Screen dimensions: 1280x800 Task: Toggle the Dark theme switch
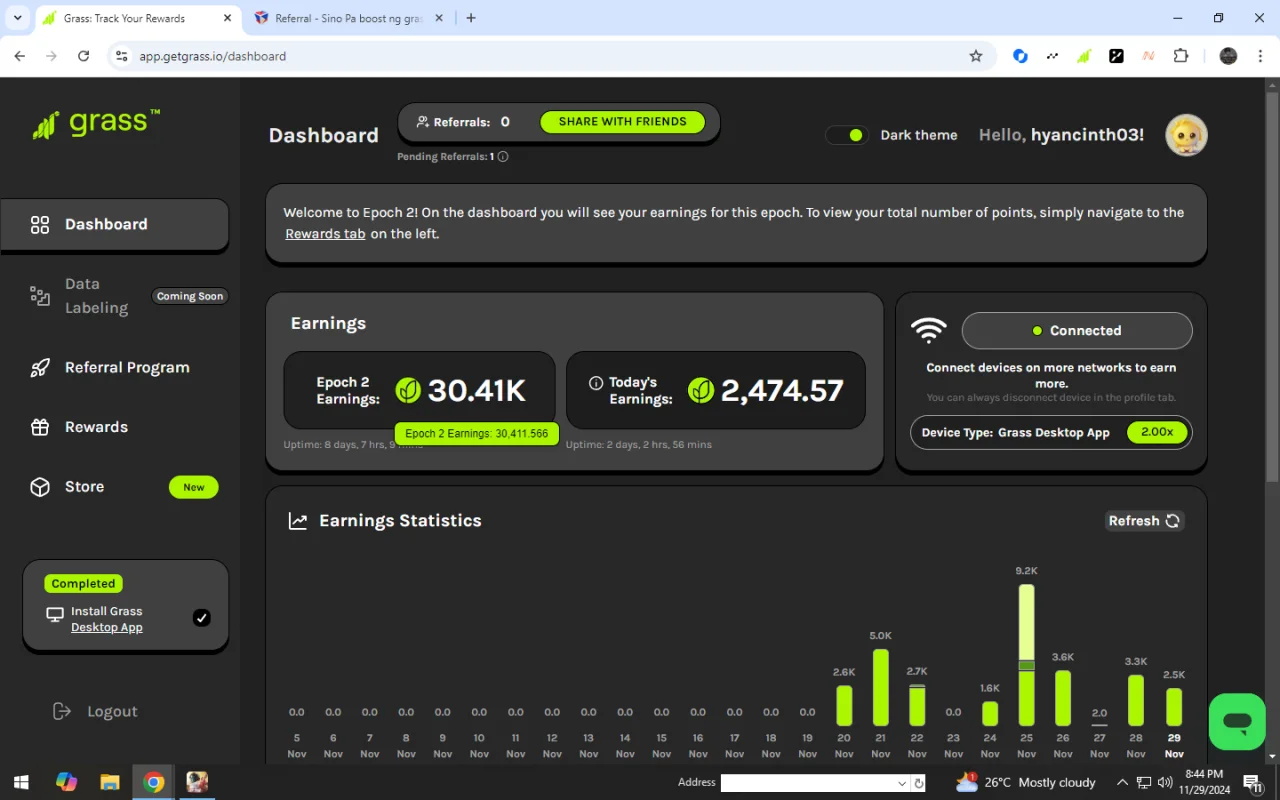click(847, 135)
